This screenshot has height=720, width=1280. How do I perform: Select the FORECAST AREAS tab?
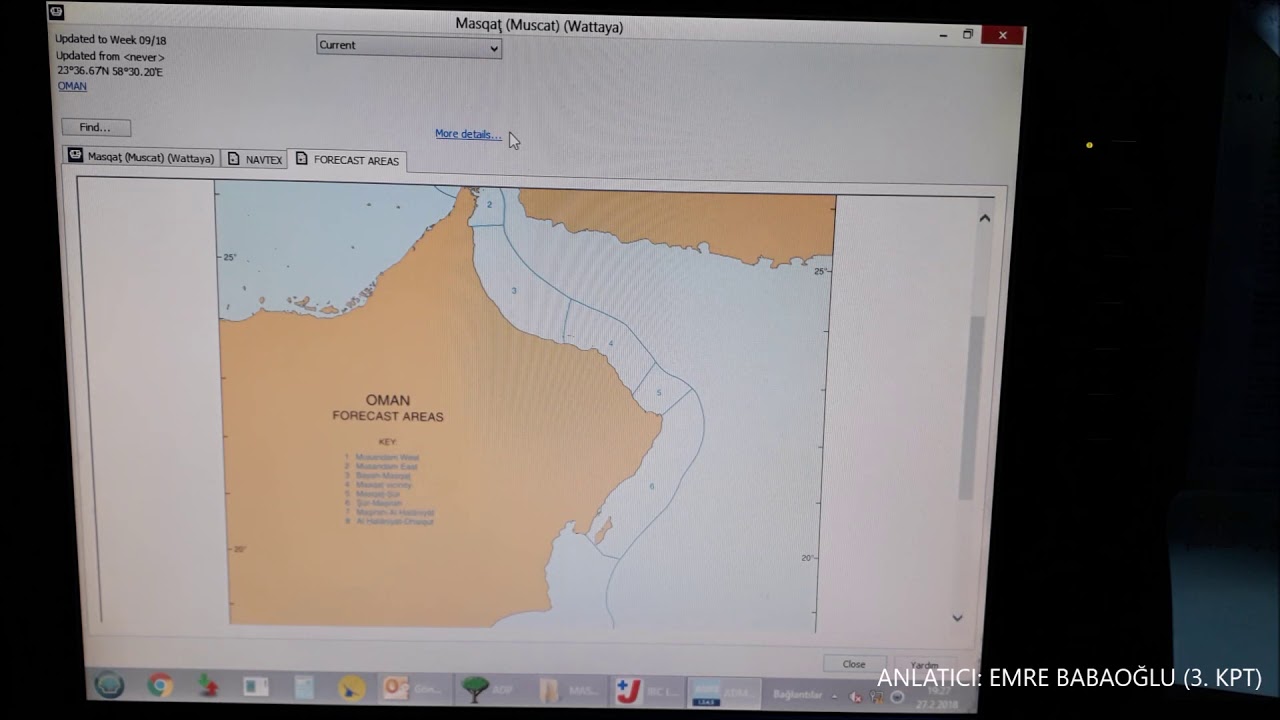(x=347, y=160)
